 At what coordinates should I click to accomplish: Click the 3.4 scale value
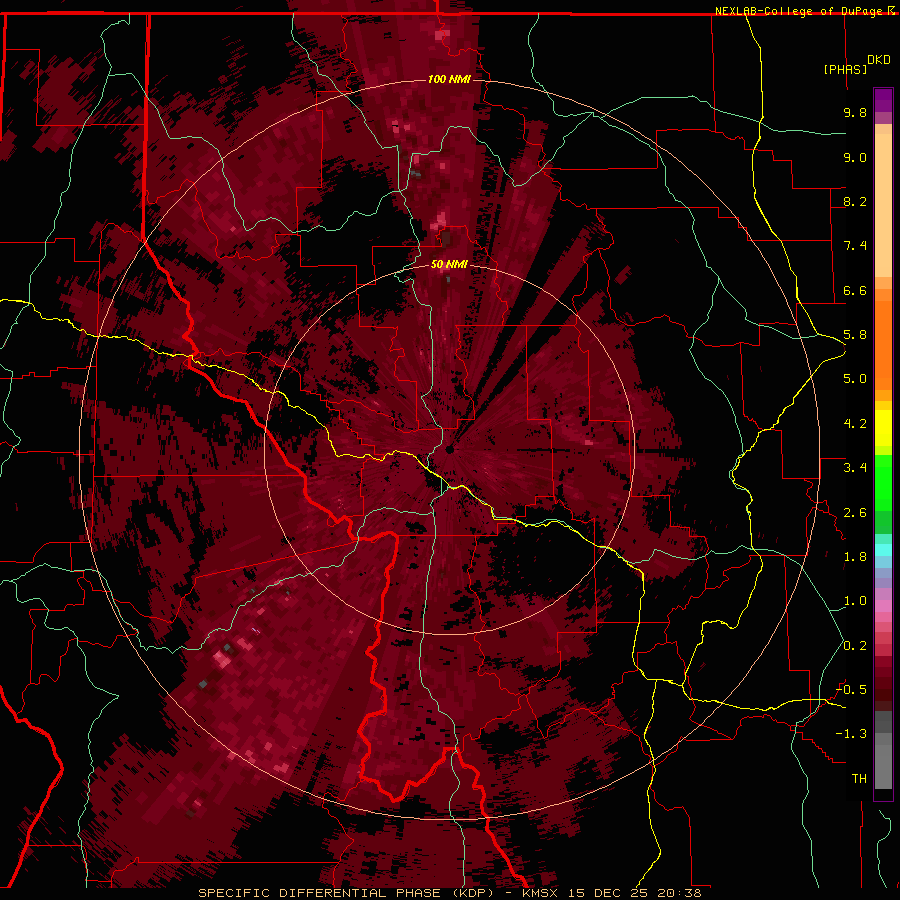point(855,468)
